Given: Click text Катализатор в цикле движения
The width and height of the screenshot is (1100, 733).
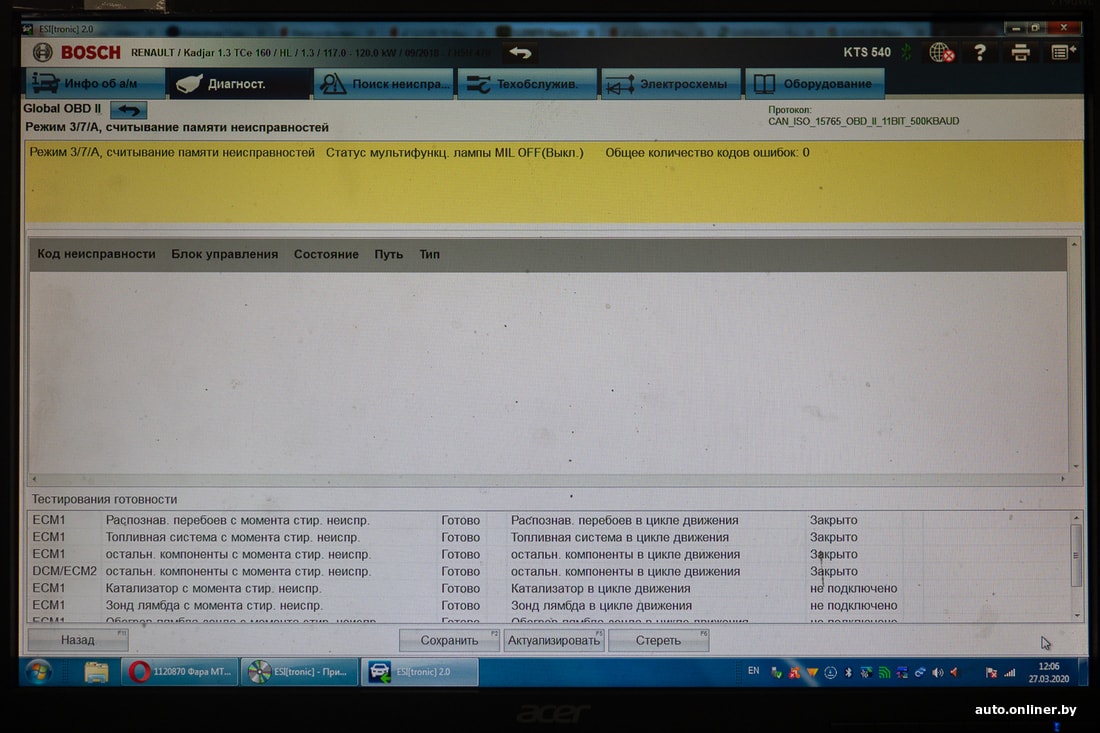Looking at the screenshot, I should (x=601, y=589).
